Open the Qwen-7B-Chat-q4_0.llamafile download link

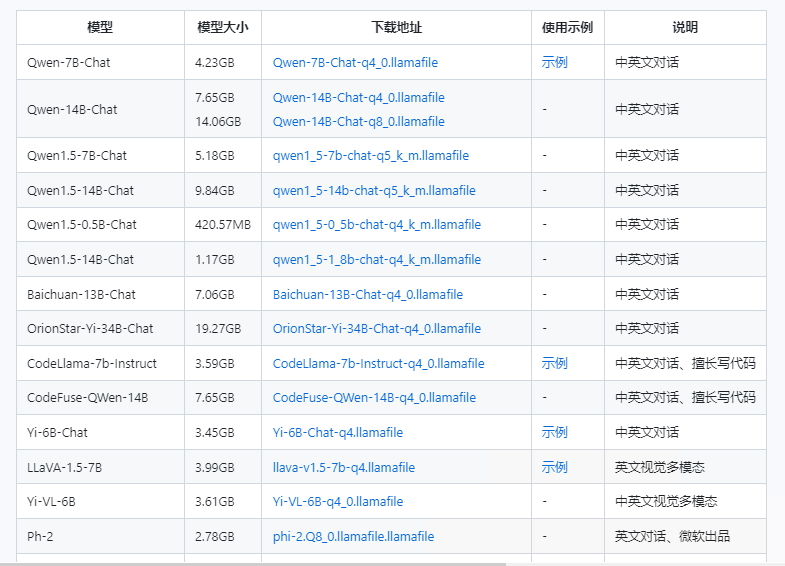click(x=355, y=63)
